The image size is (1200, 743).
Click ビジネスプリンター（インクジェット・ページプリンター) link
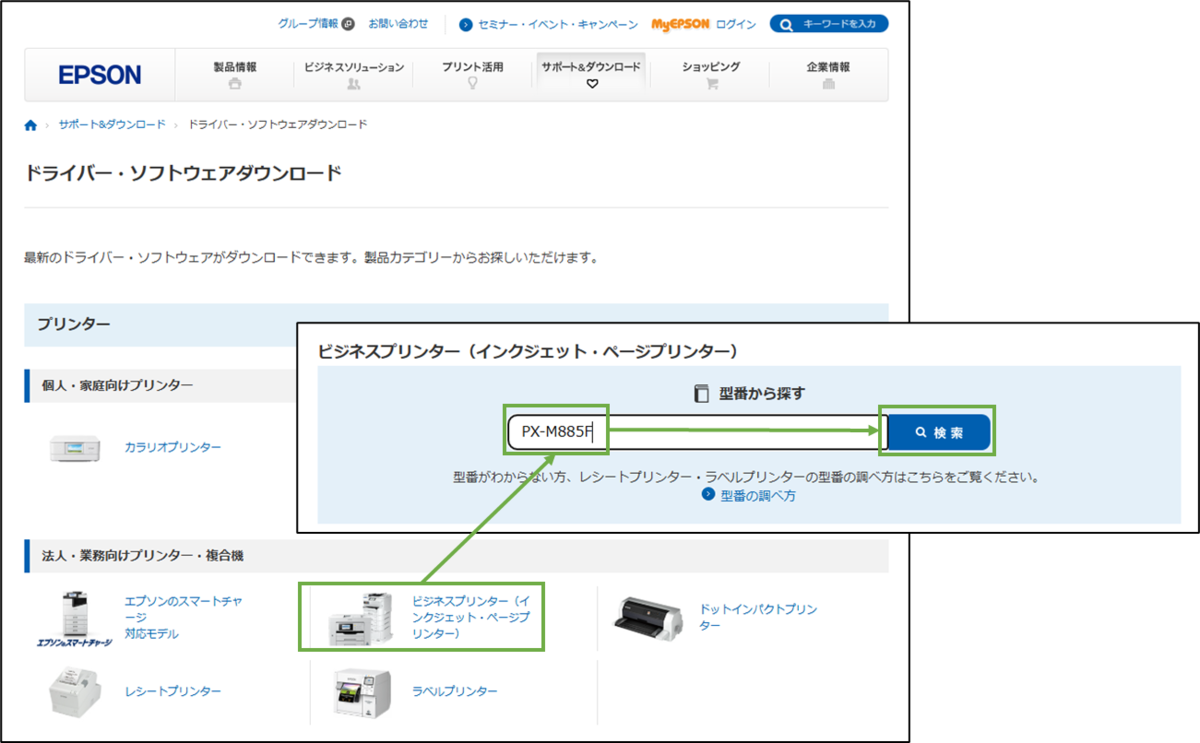point(470,617)
